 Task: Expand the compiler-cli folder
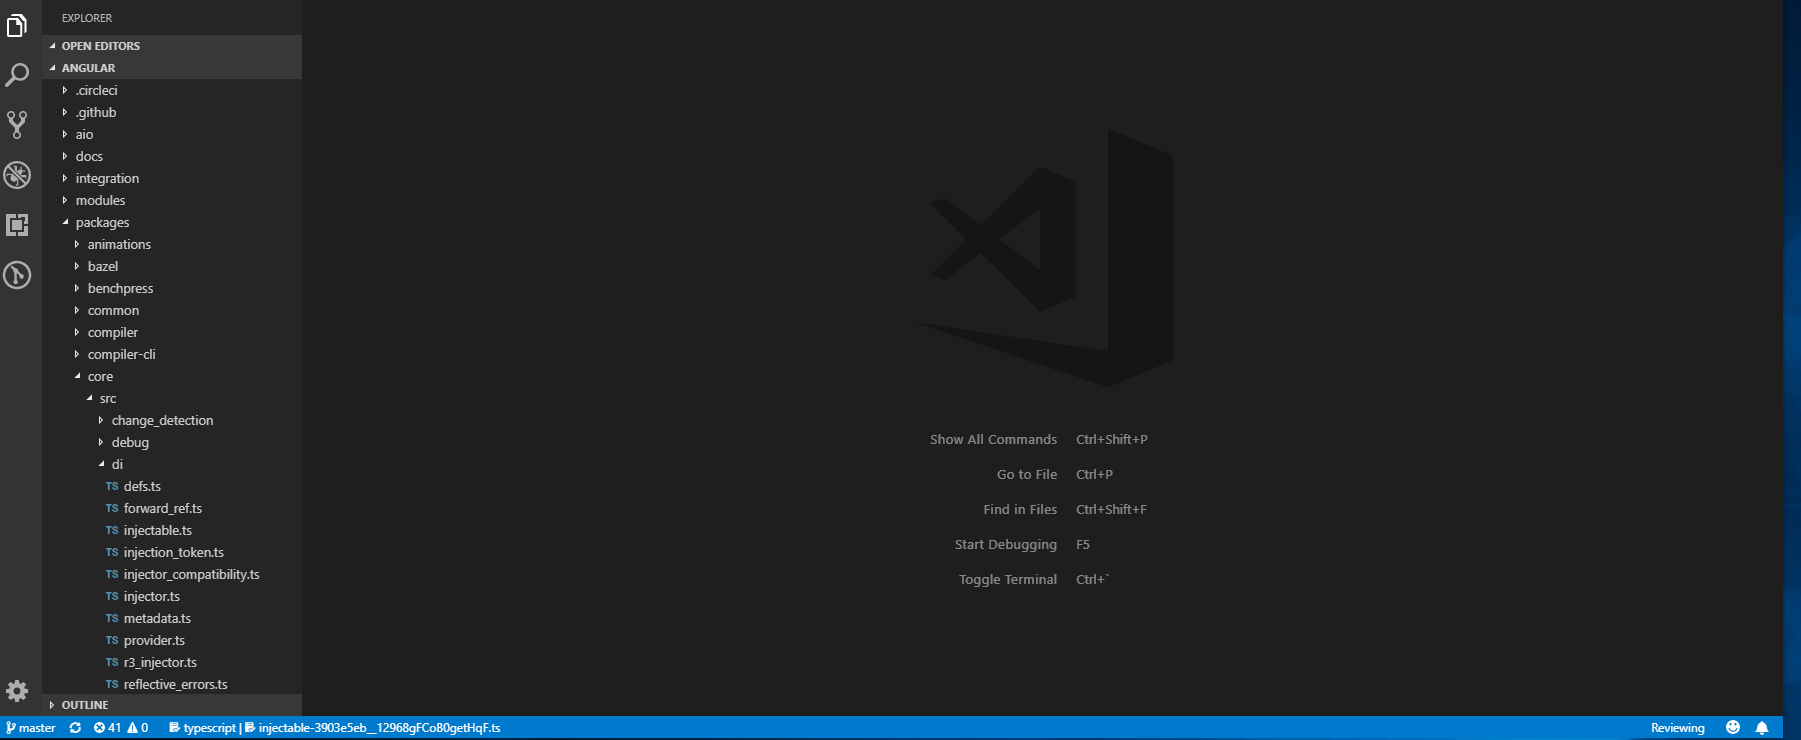(x=172, y=354)
